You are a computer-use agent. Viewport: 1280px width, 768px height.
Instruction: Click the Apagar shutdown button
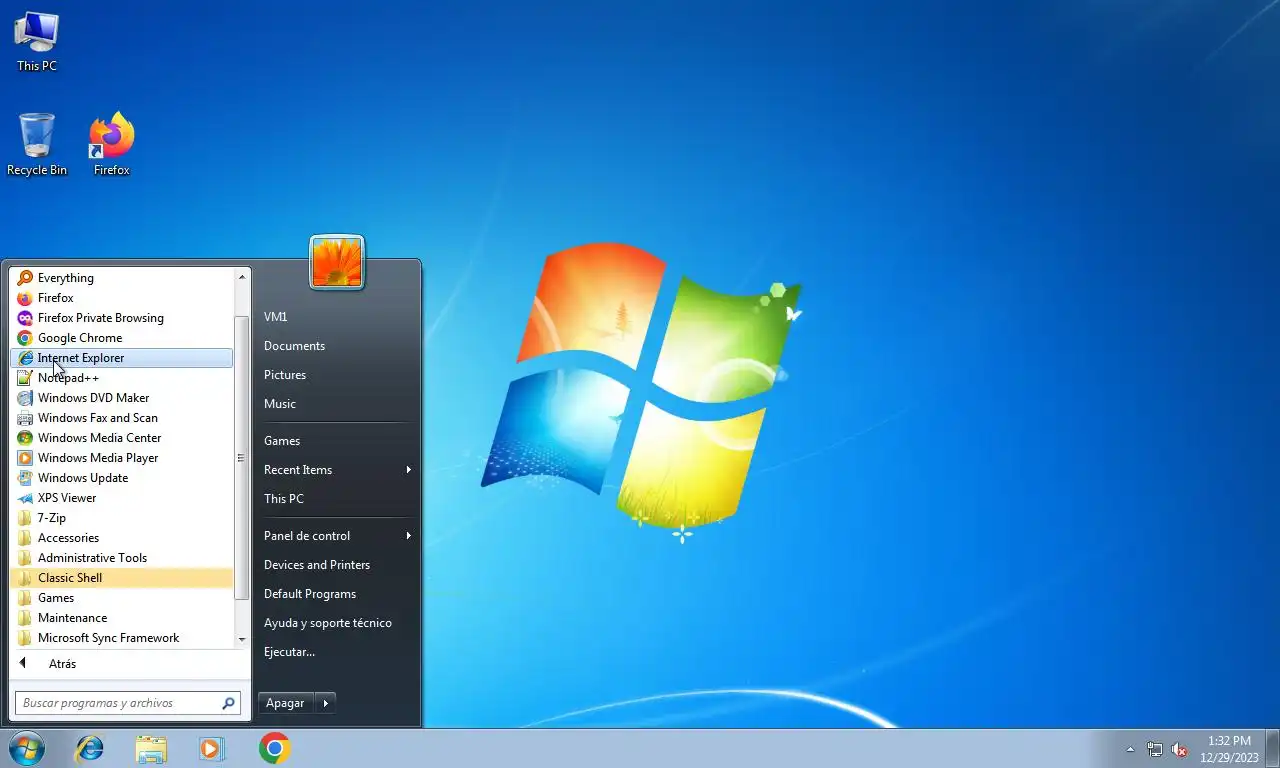[286, 703]
